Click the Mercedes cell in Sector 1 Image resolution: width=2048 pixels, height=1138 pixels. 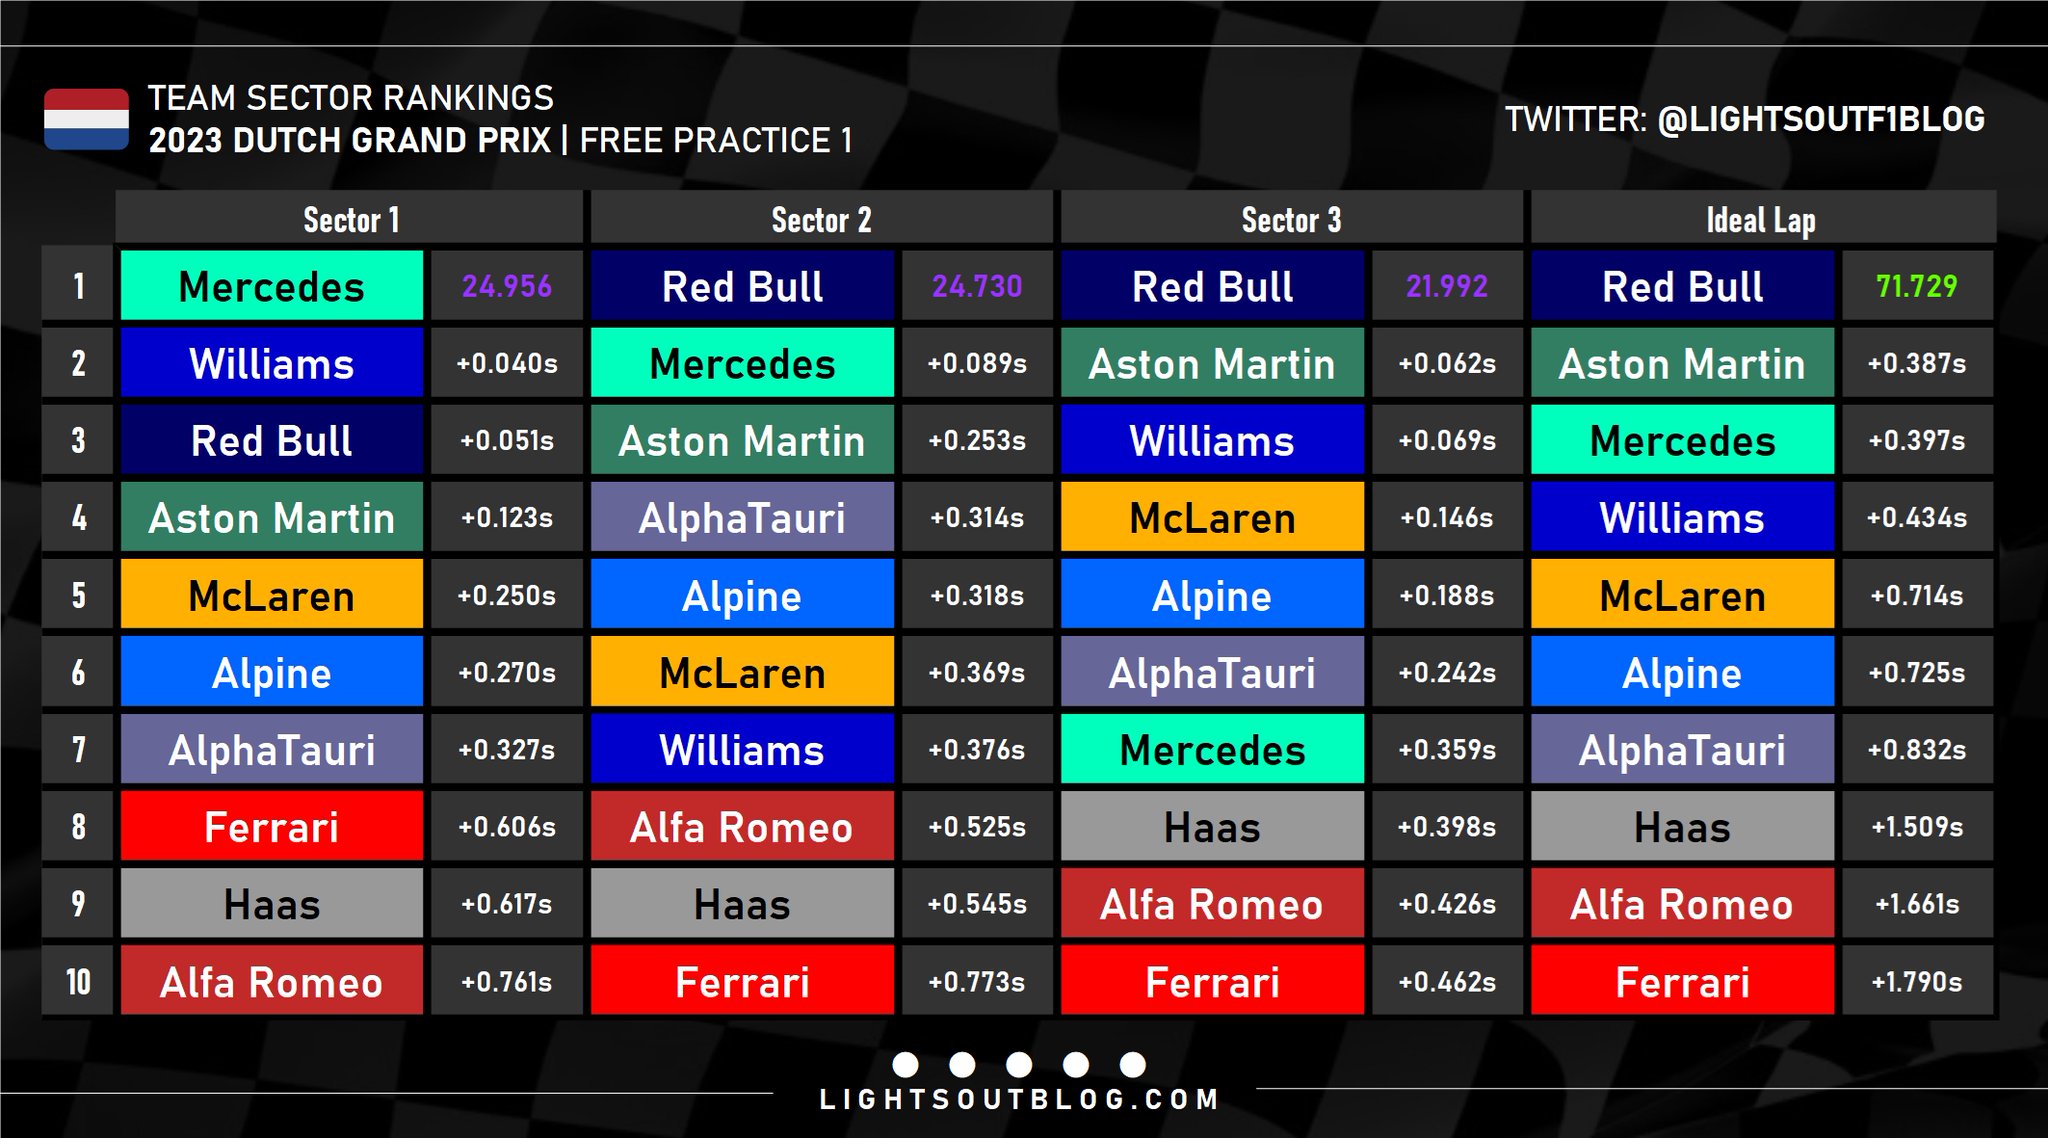pos(272,286)
